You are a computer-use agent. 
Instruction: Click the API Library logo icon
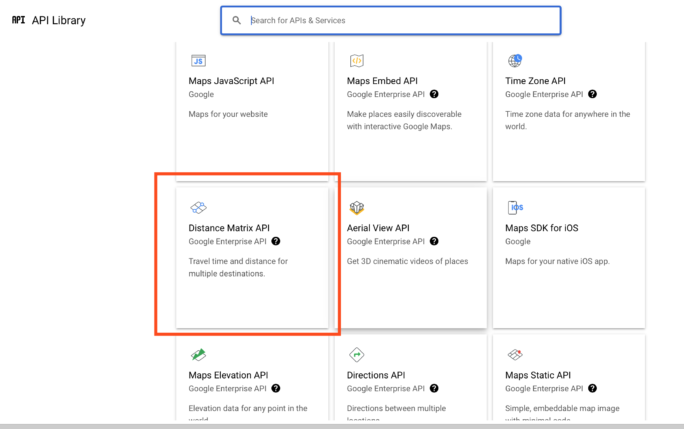18,20
